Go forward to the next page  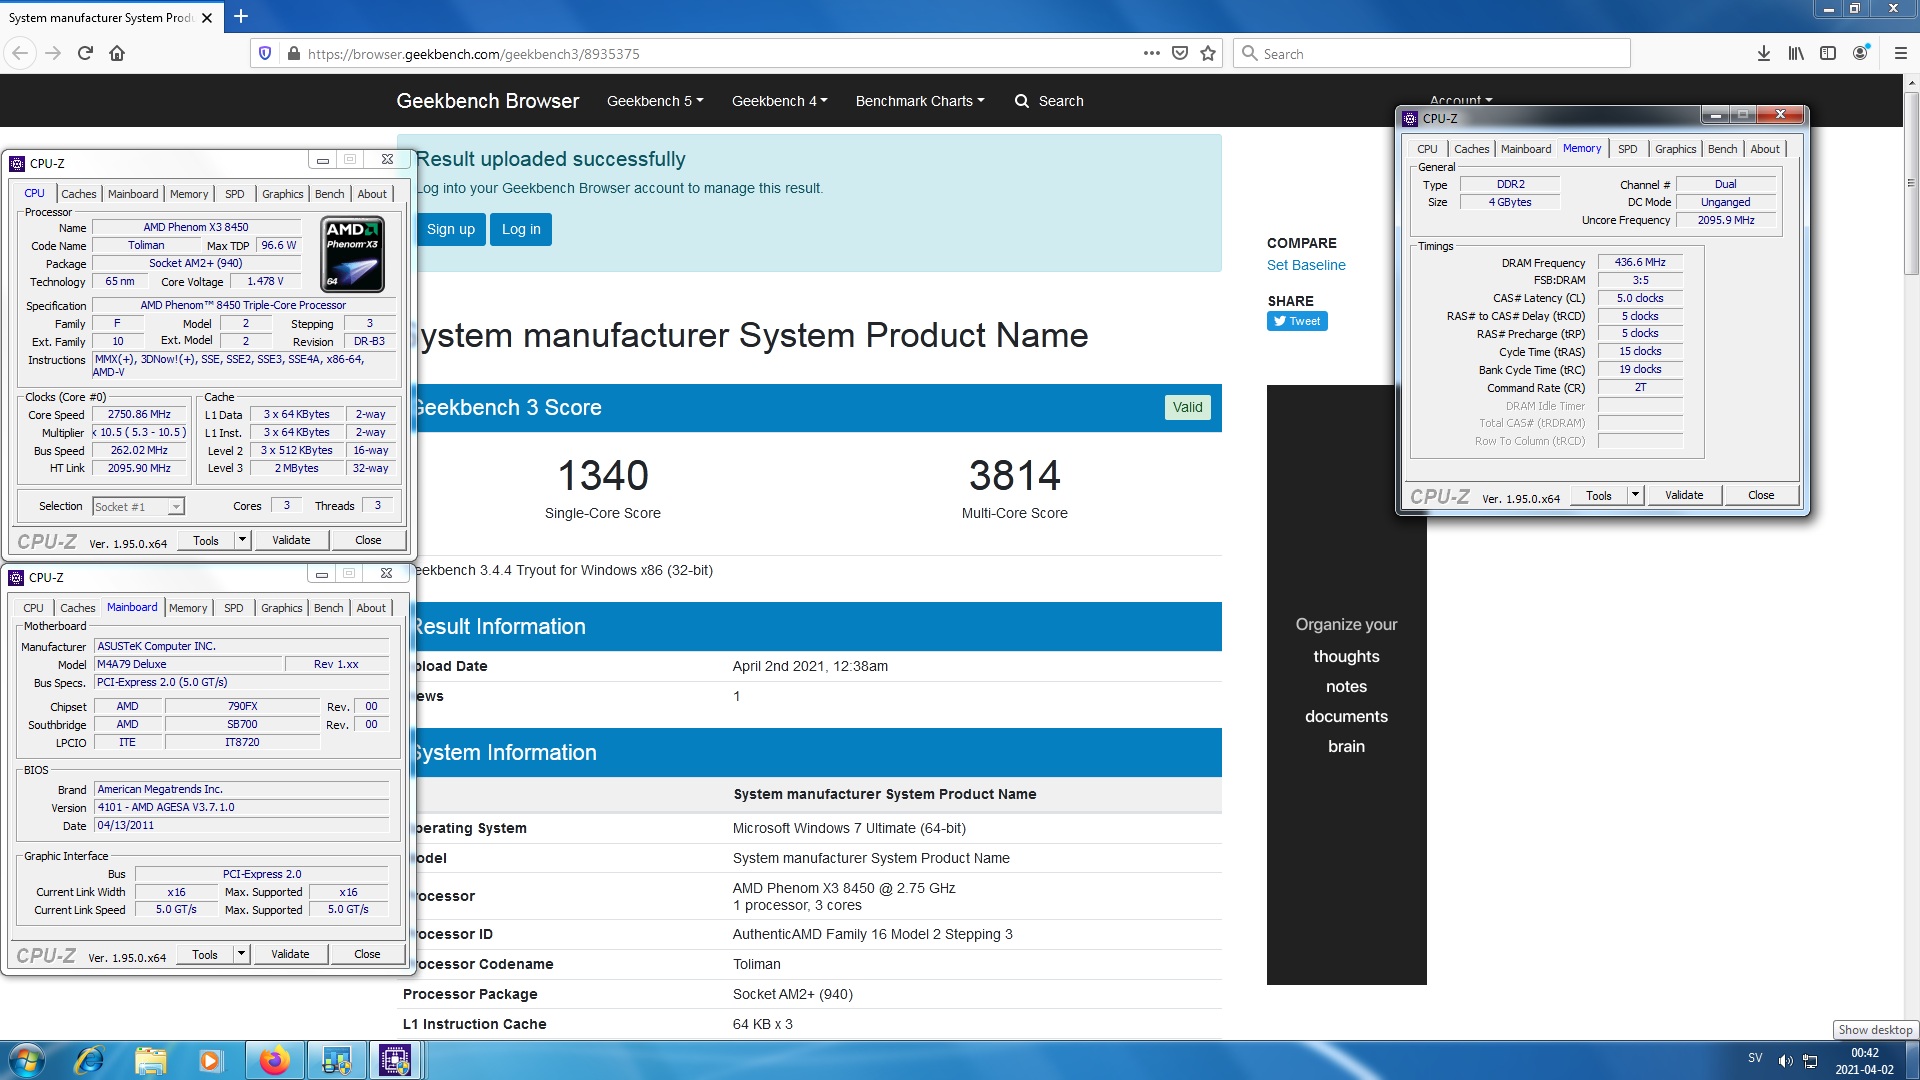point(53,53)
